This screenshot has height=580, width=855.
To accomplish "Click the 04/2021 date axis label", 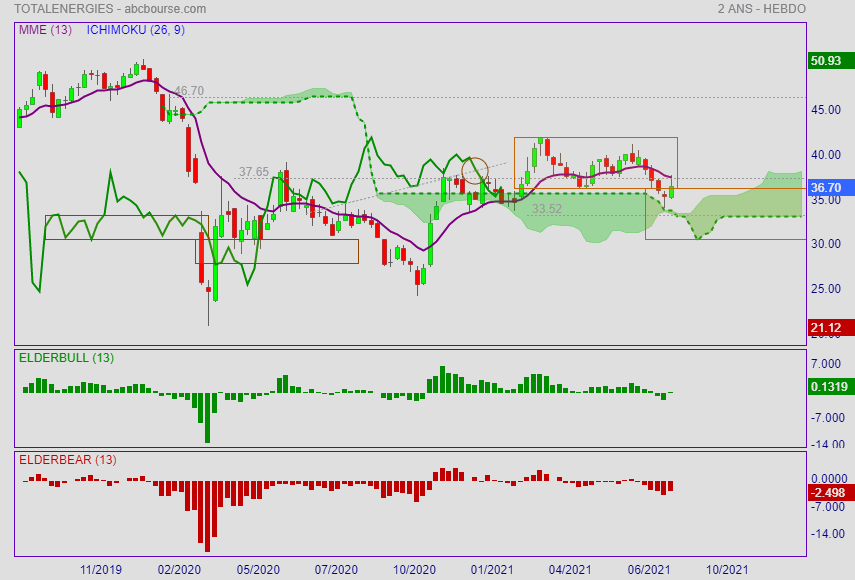I will tap(570, 570).
